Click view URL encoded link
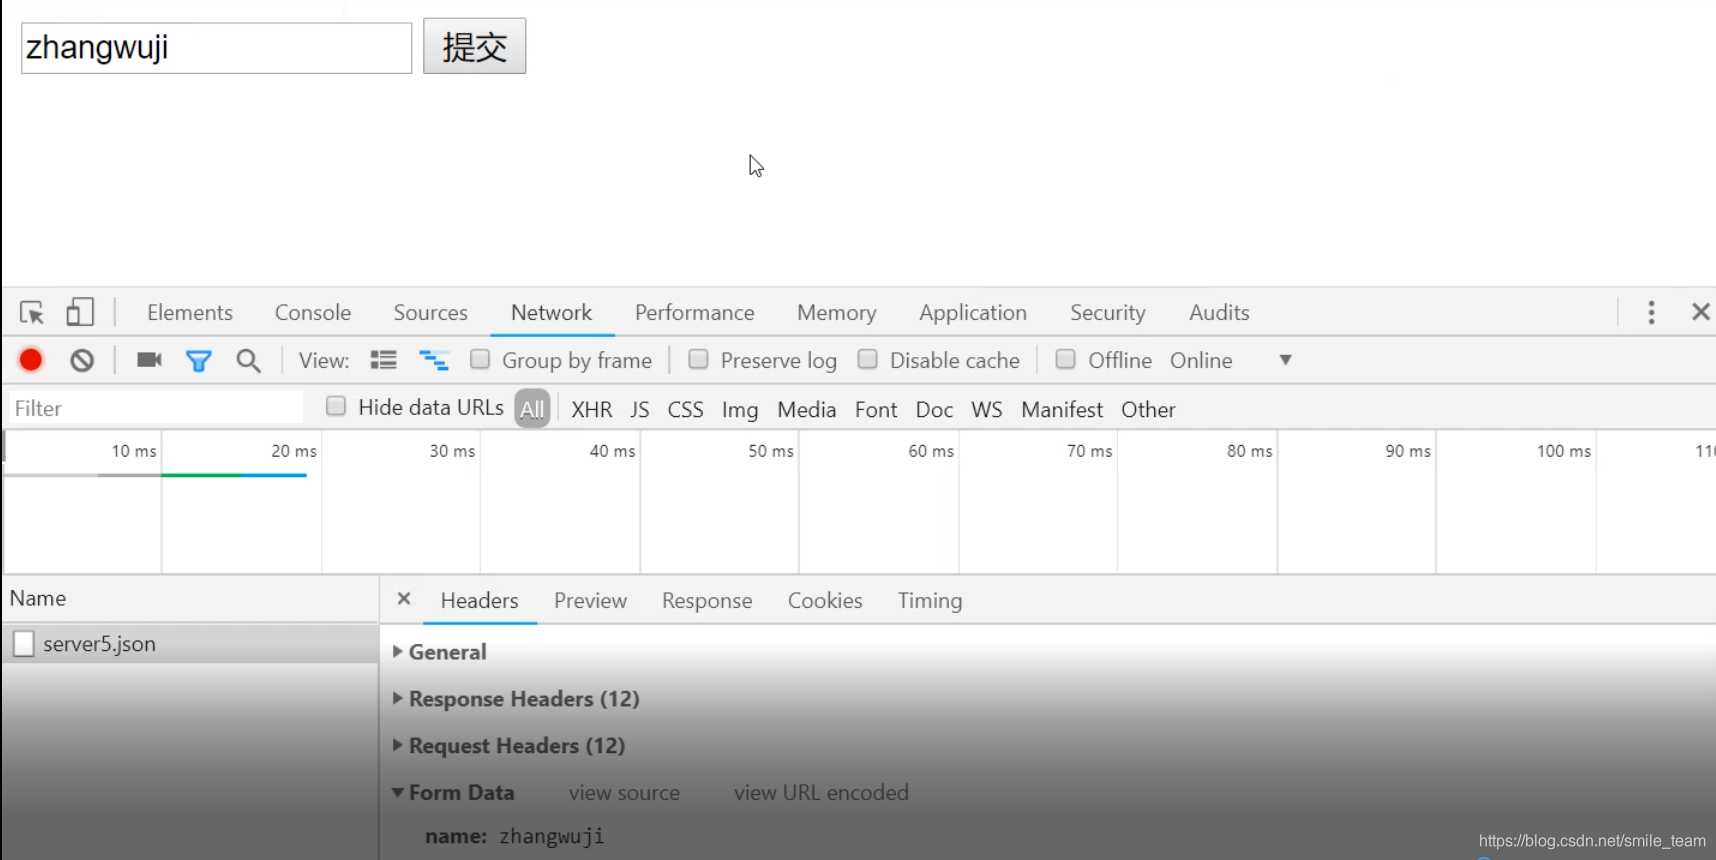The image size is (1716, 860). tap(821, 793)
